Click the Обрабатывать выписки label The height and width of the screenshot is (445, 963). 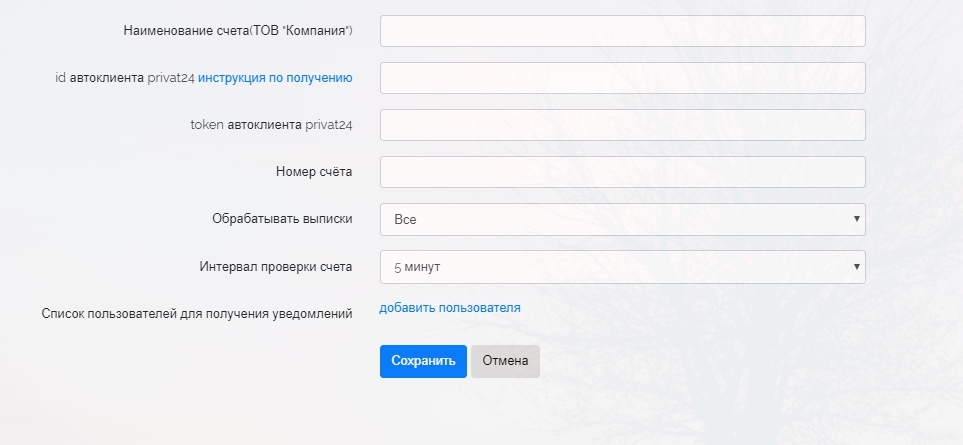[x=283, y=219]
